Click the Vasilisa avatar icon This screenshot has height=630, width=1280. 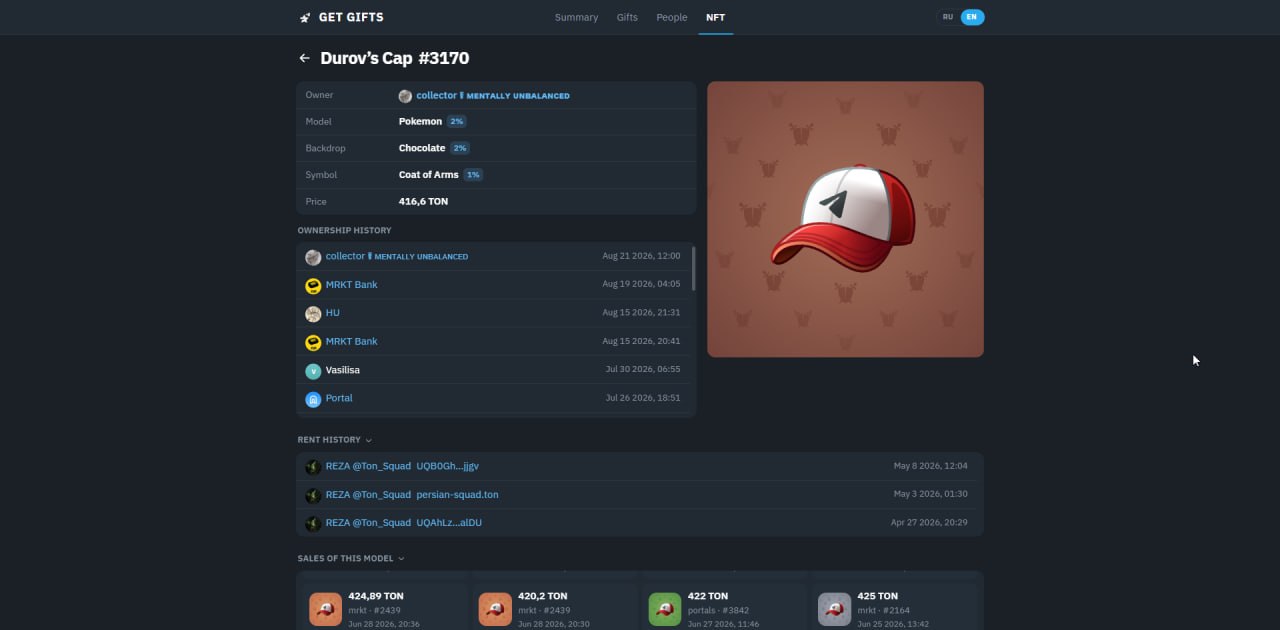click(x=313, y=371)
